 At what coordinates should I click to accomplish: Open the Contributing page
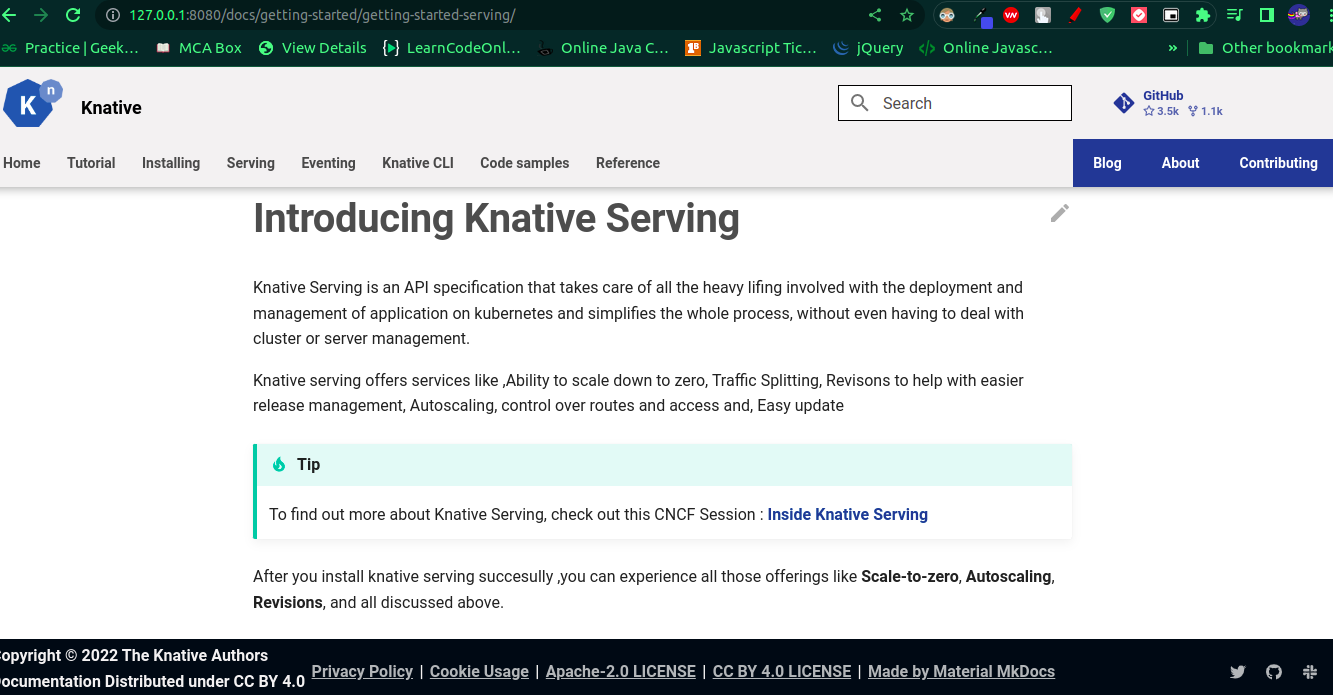point(1278,163)
